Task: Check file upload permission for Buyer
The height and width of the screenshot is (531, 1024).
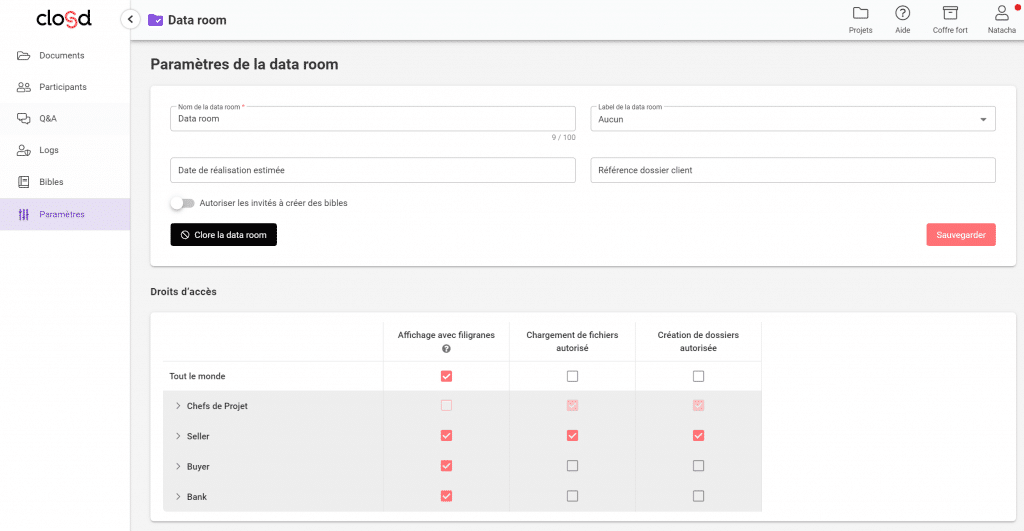Action: click(572, 466)
